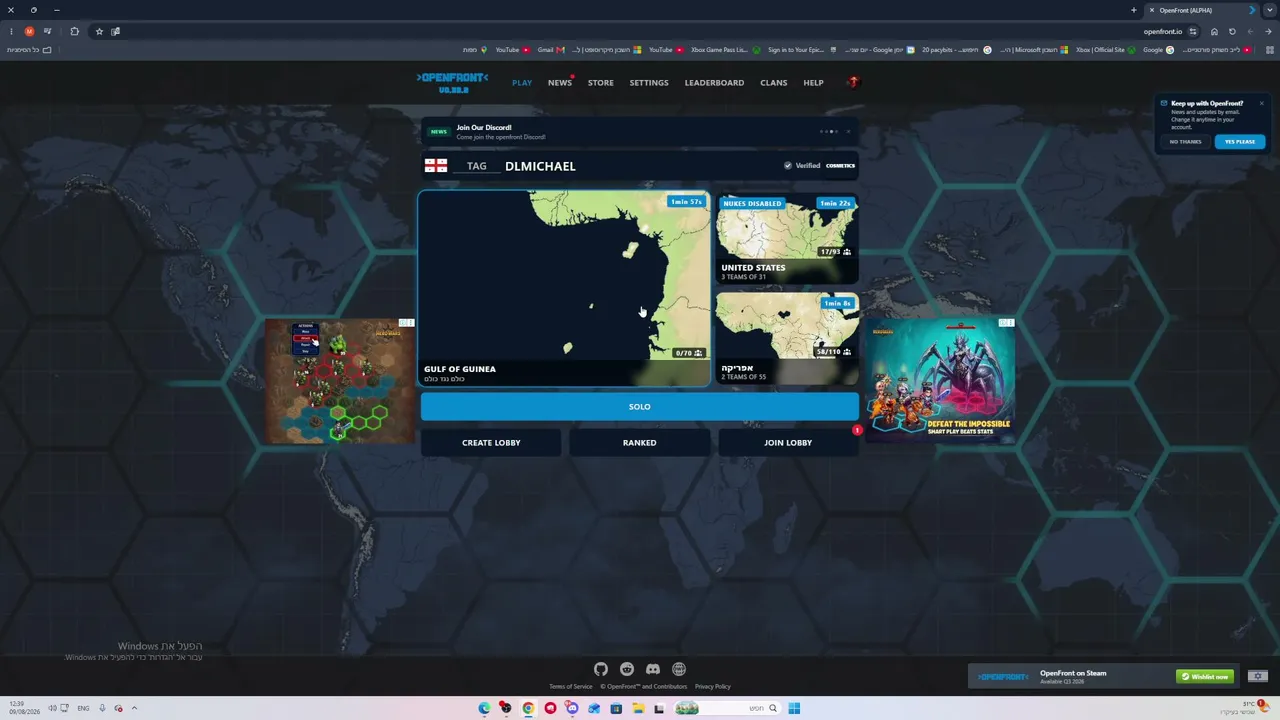Open the Chrome three-dot menu

tap(11, 31)
